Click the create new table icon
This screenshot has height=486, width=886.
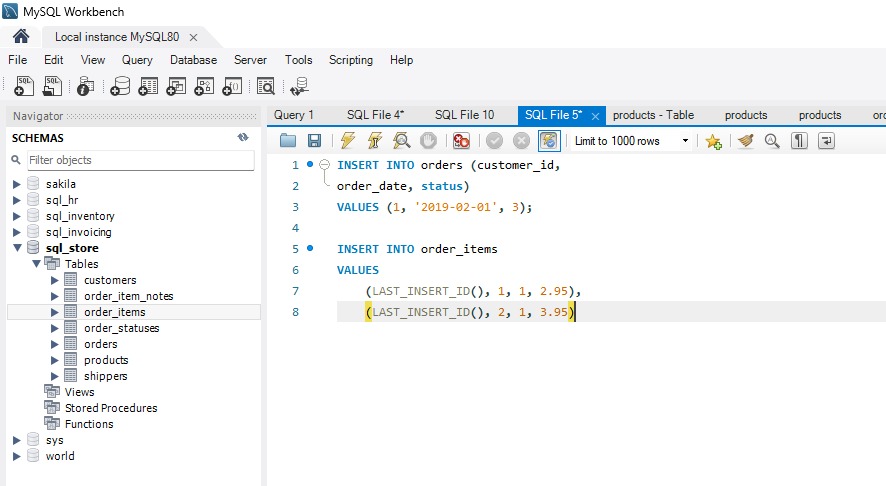coord(149,86)
